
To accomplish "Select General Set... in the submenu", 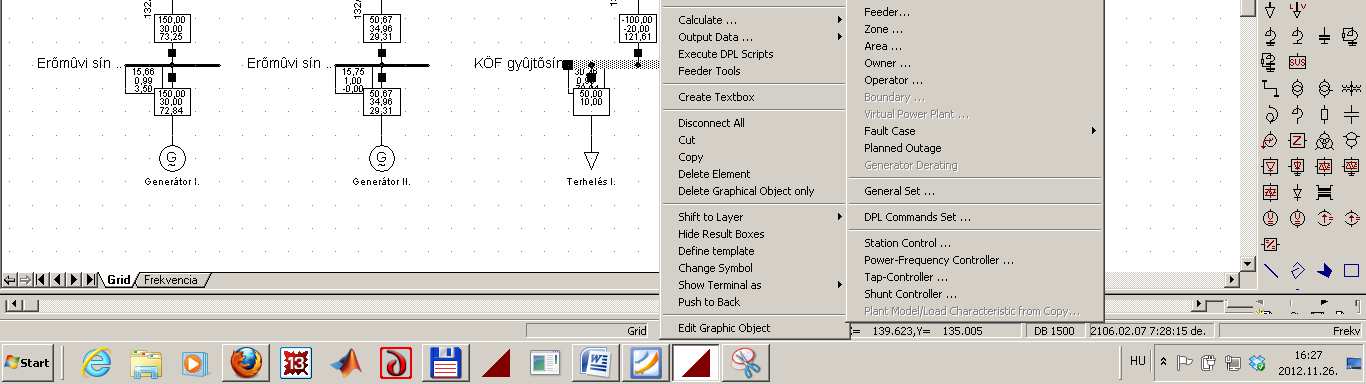I will [x=976, y=191].
